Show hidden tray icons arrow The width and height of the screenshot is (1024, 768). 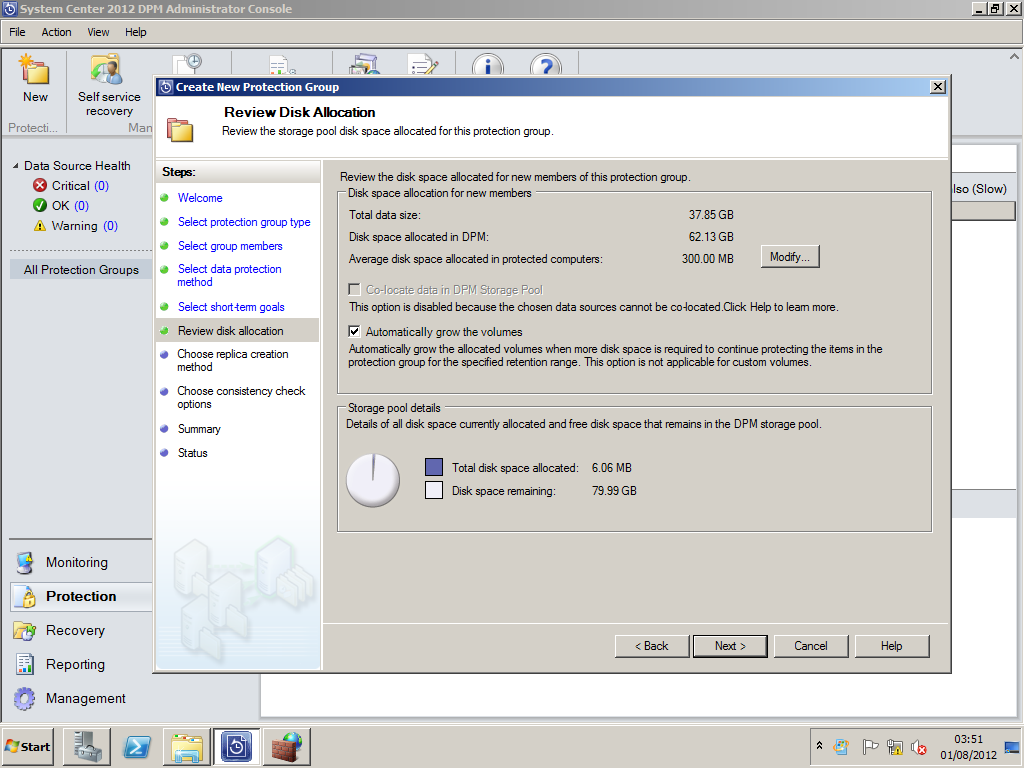click(820, 746)
